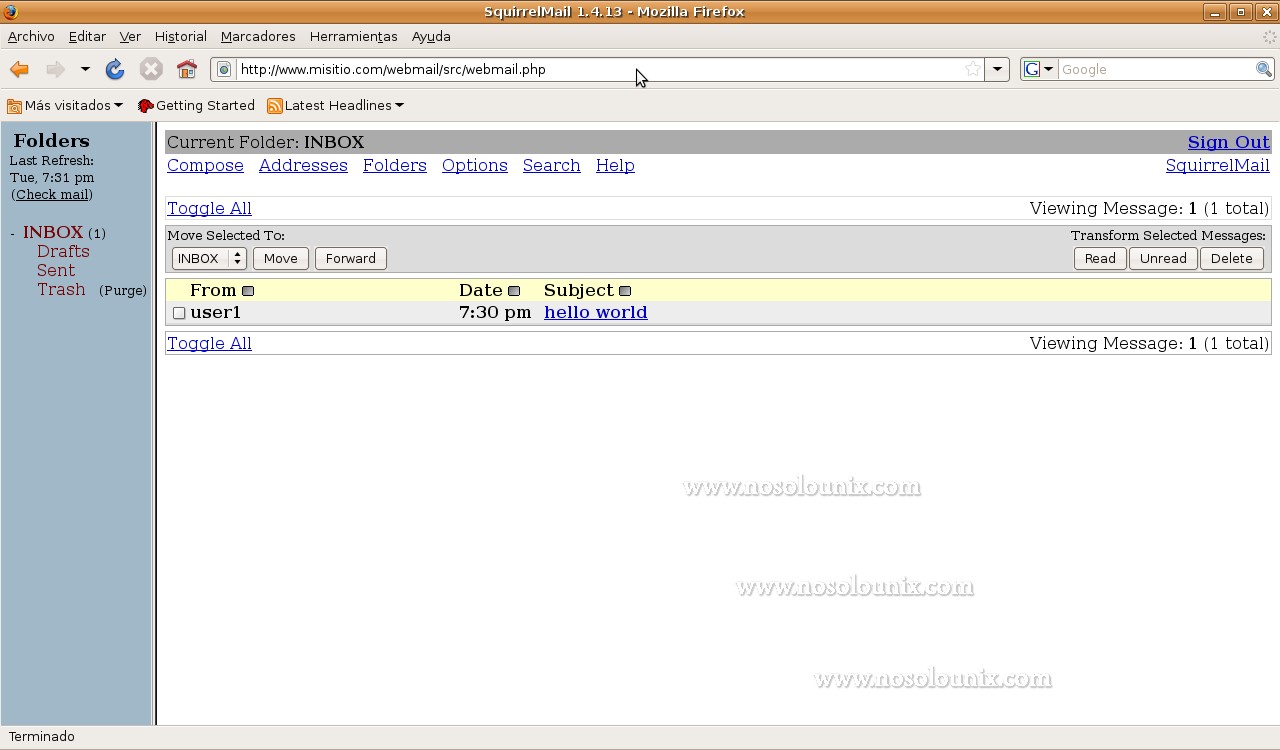
Task: Purge the Trash folder
Action: tap(123, 290)
